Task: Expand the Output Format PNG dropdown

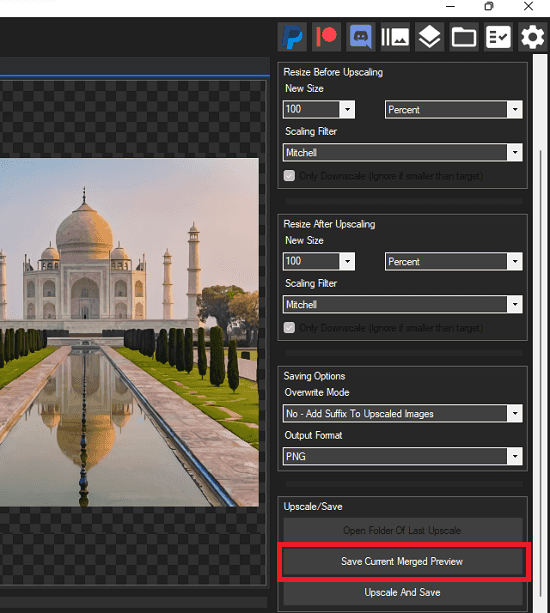Action: pyautogui.click(x=403, y=456)
